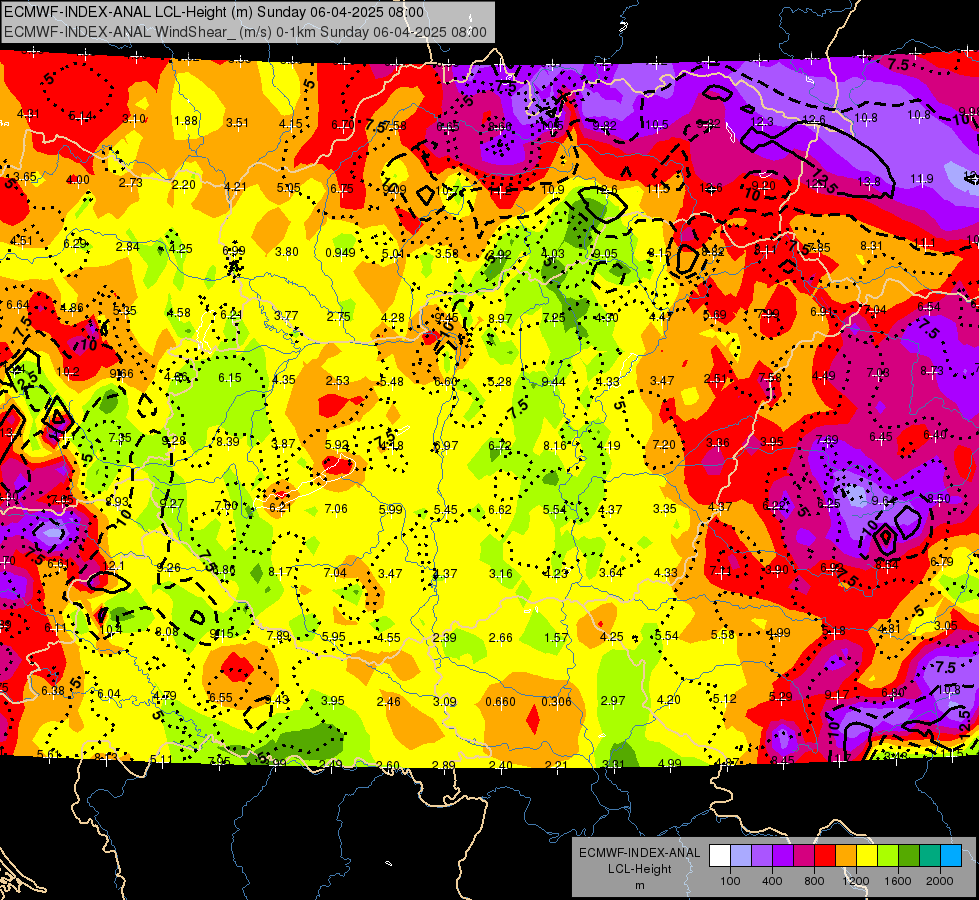Click the grid value 8.97

click(500, 319)
